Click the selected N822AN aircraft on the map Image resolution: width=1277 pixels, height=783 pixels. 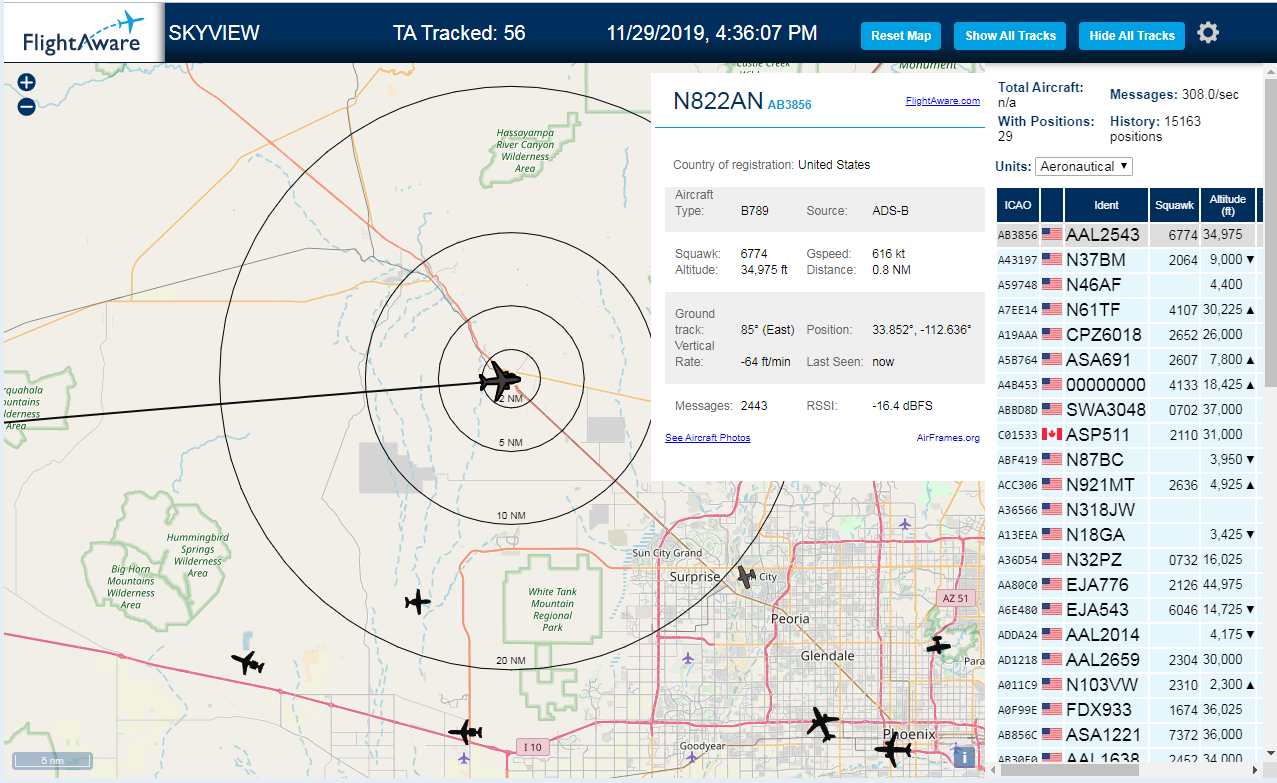[499, 379]
